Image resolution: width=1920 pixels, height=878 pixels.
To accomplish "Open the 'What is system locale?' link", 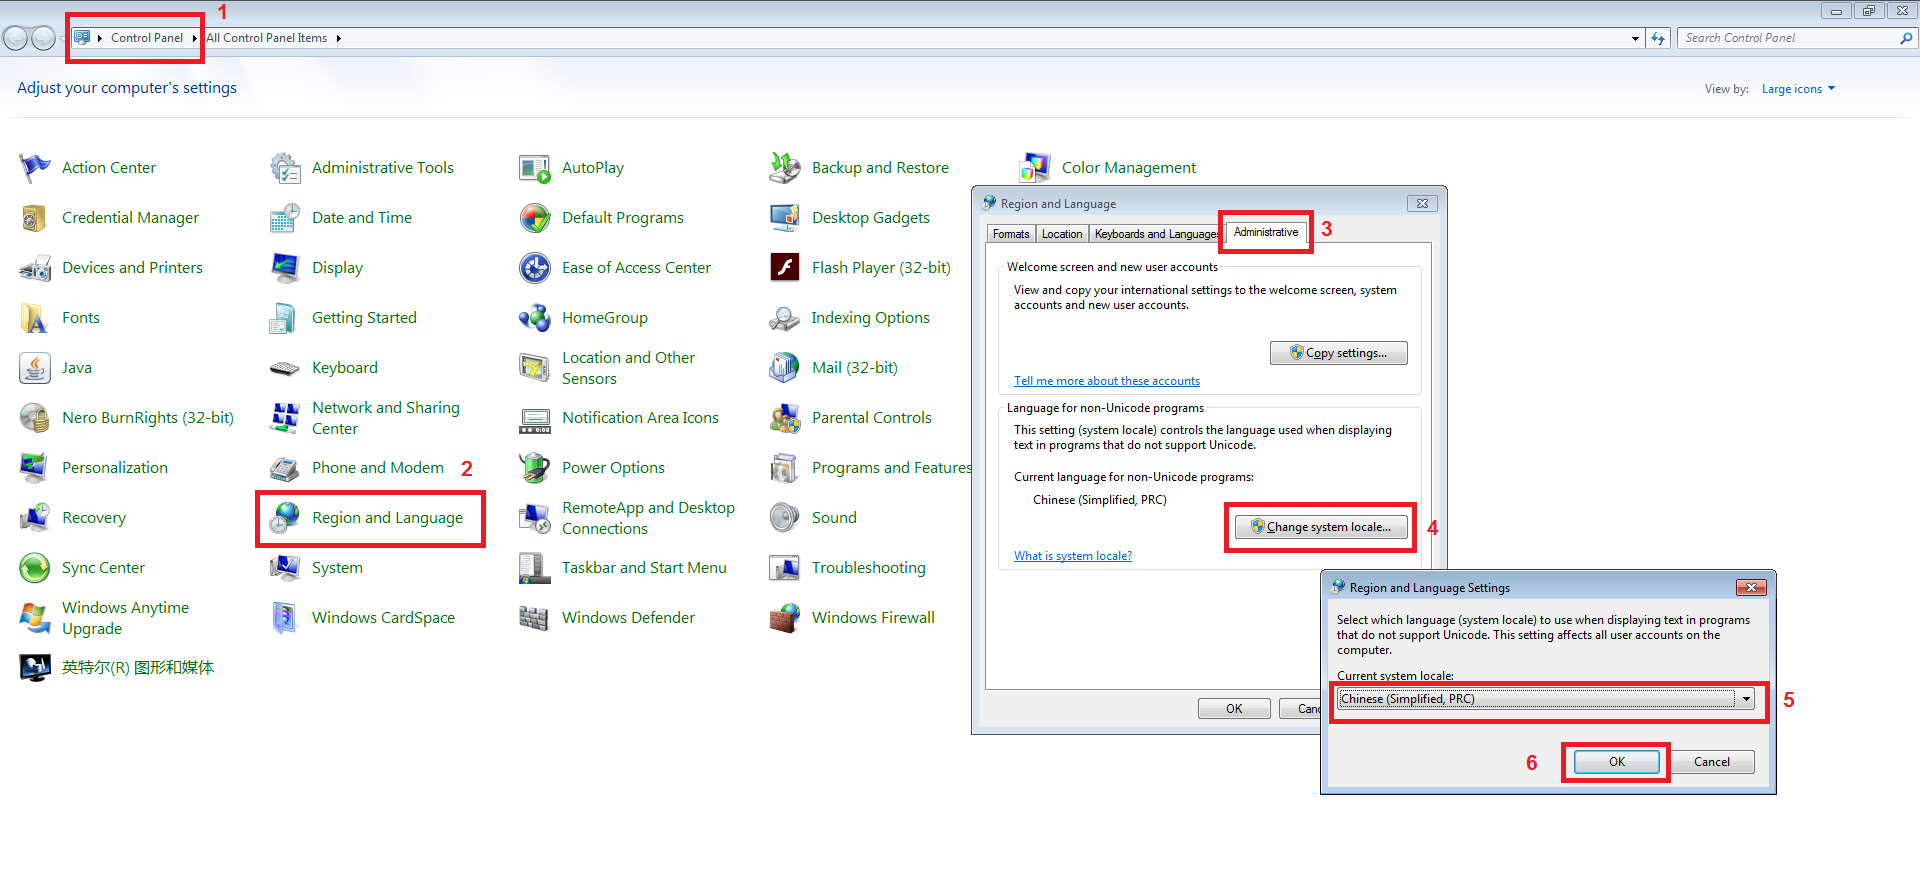I will (1072, 556).
